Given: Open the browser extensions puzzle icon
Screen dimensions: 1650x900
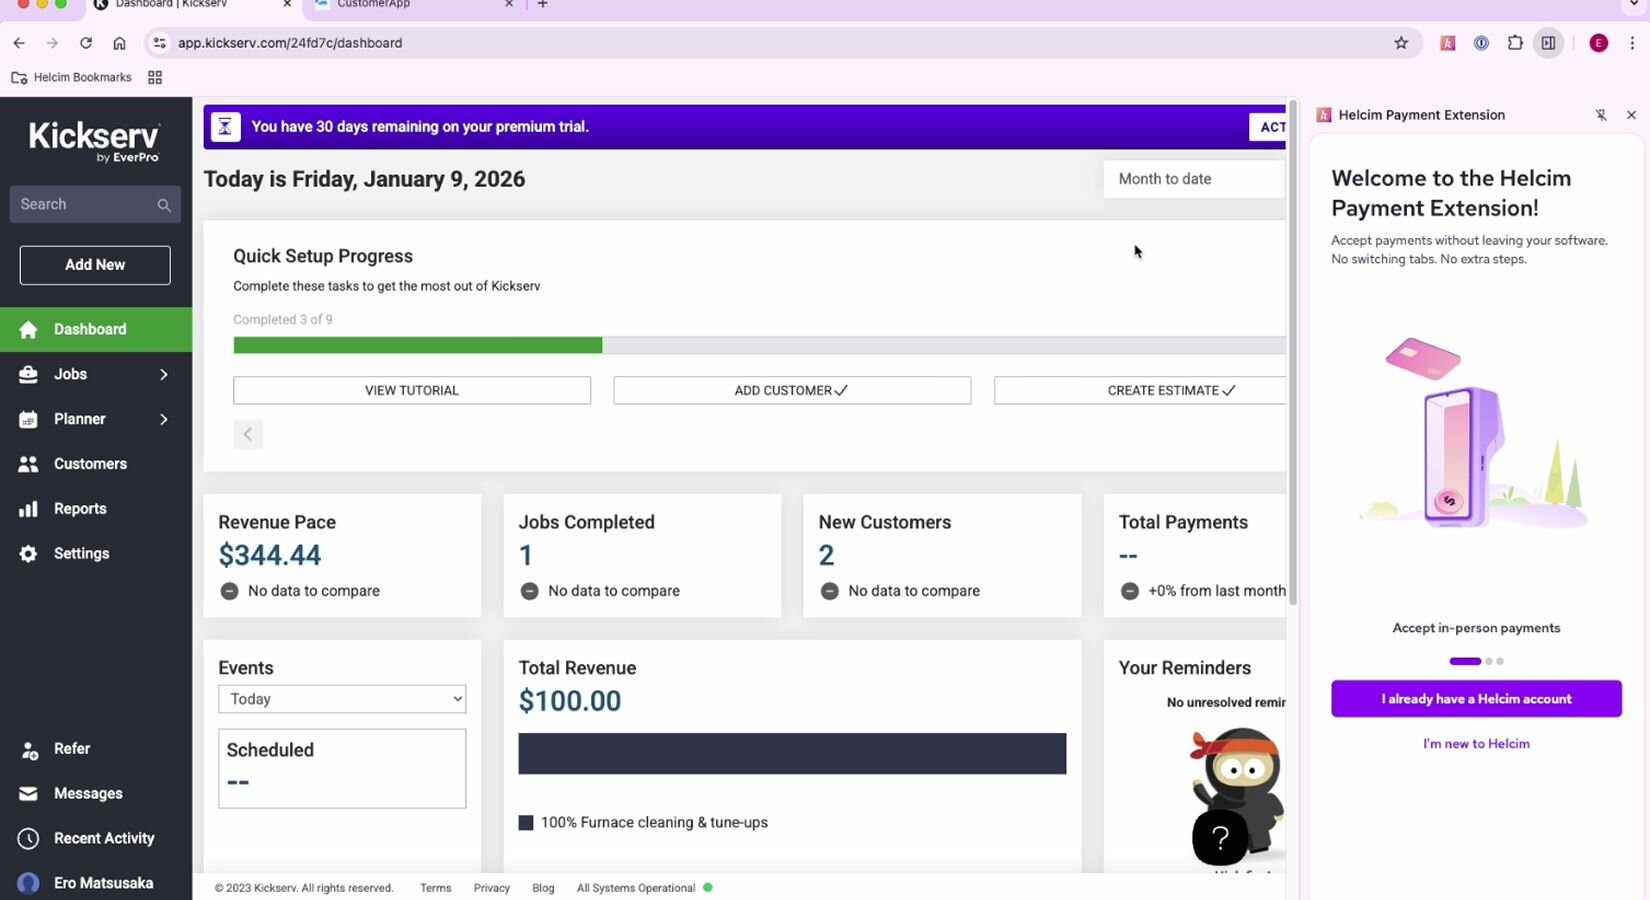Looking at the screenshot, I should 1515,43.
